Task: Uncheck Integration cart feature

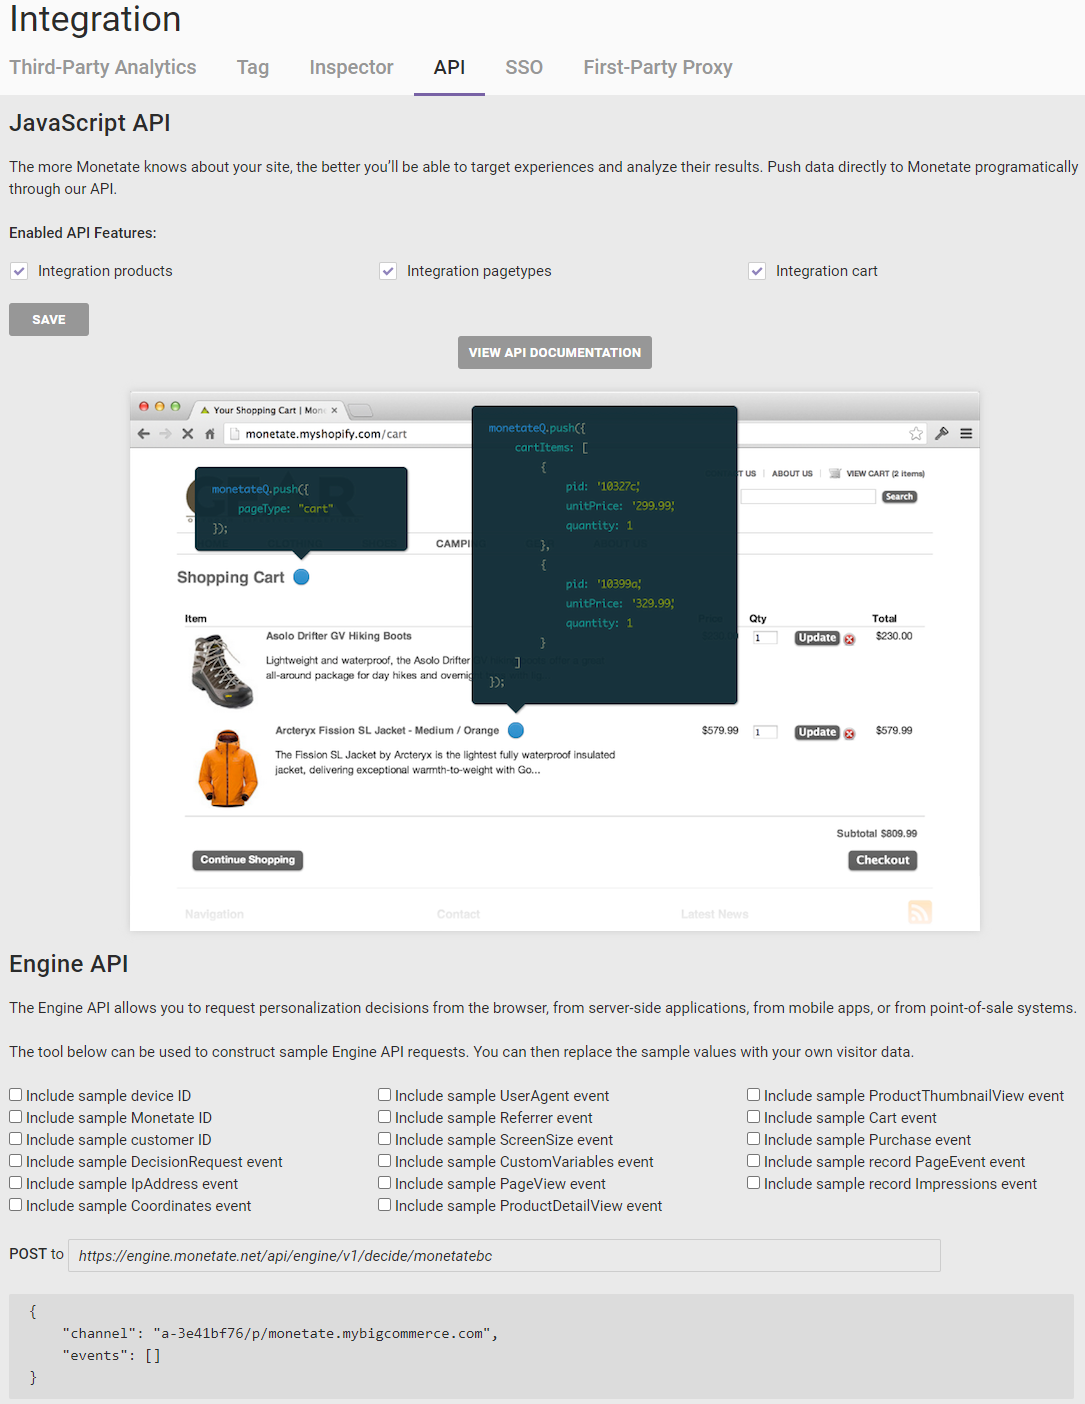Action: 757,271
